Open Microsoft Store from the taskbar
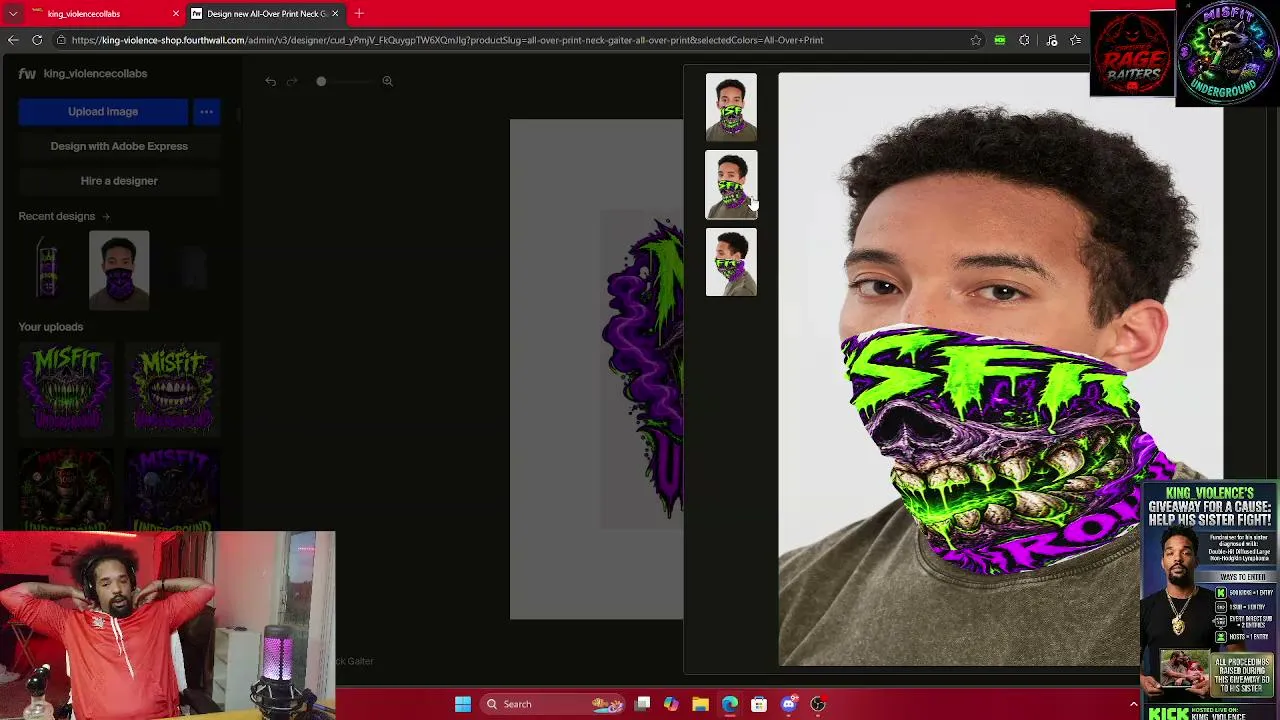 [x=759, y=704]
